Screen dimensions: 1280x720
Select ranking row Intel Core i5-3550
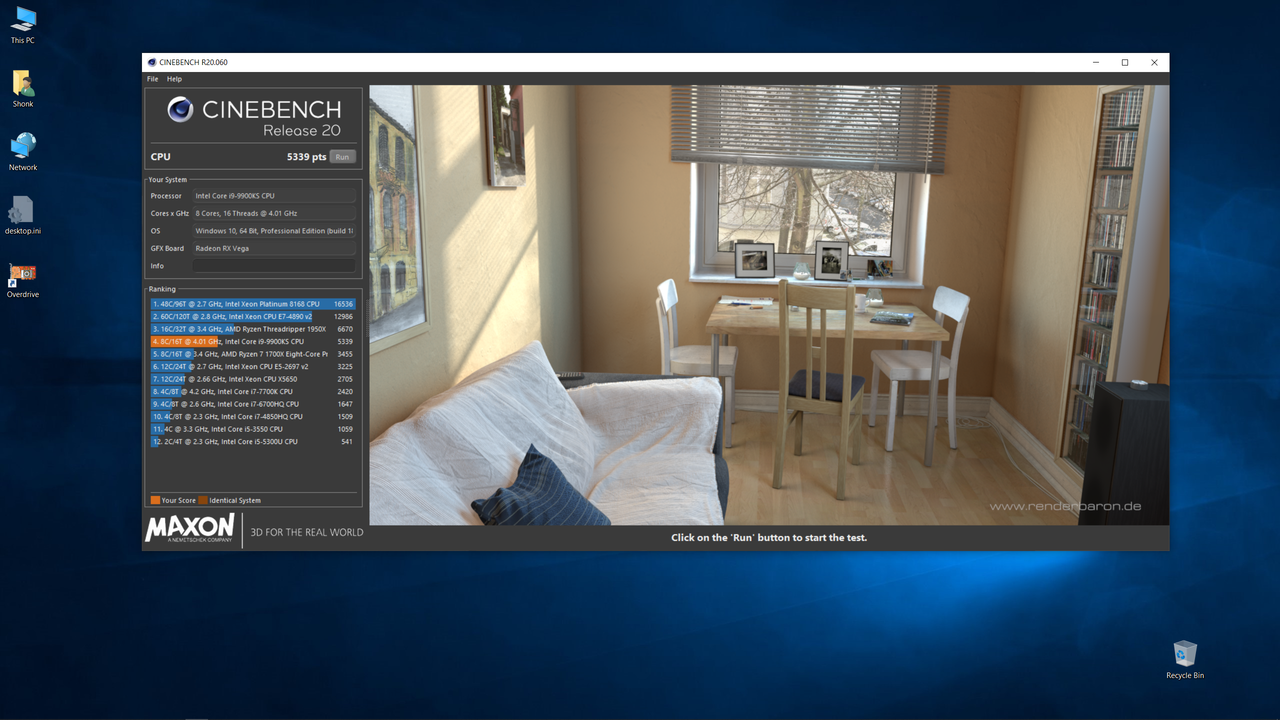[x=253, y=429]
